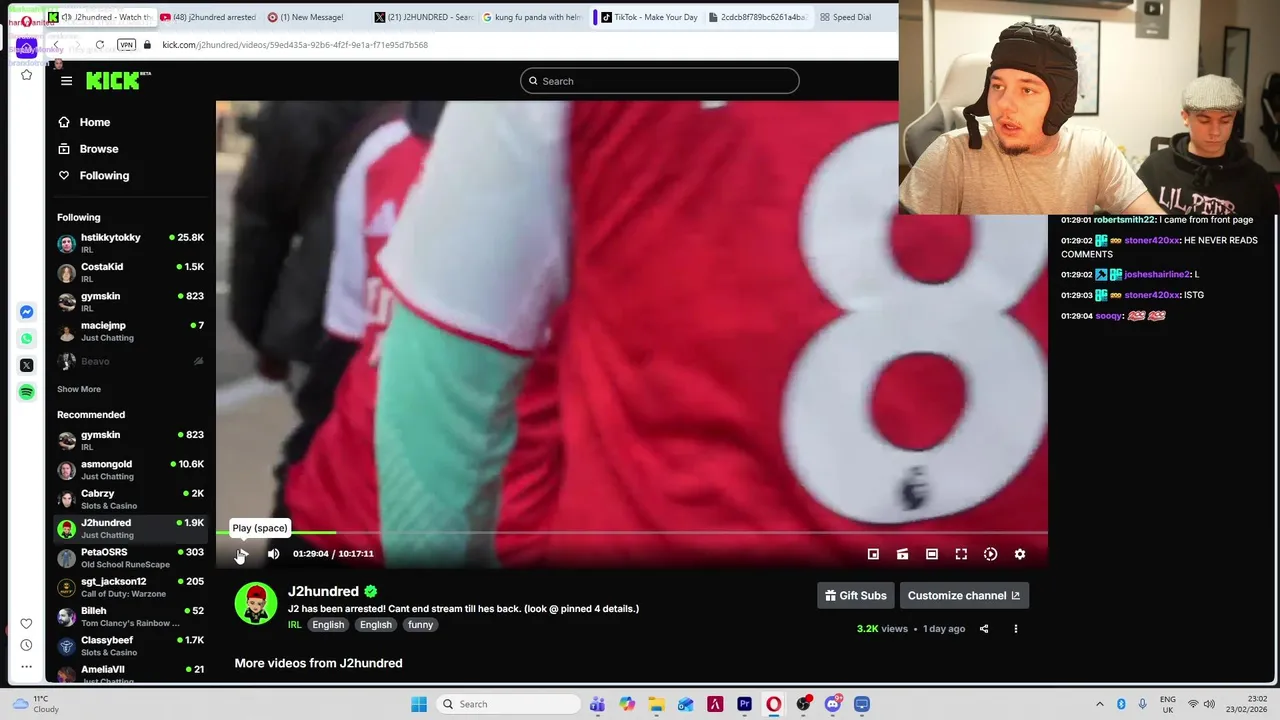Open WhatsApp in the Opera sidebar

(x=27, y=338)
